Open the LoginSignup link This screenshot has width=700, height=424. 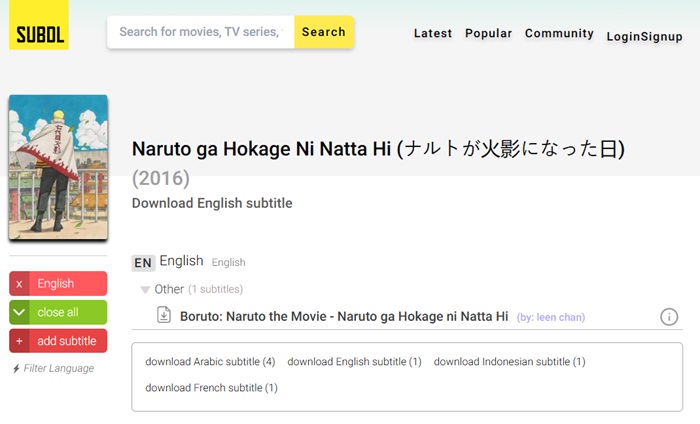pyautogui.click(x=644, y=37)
